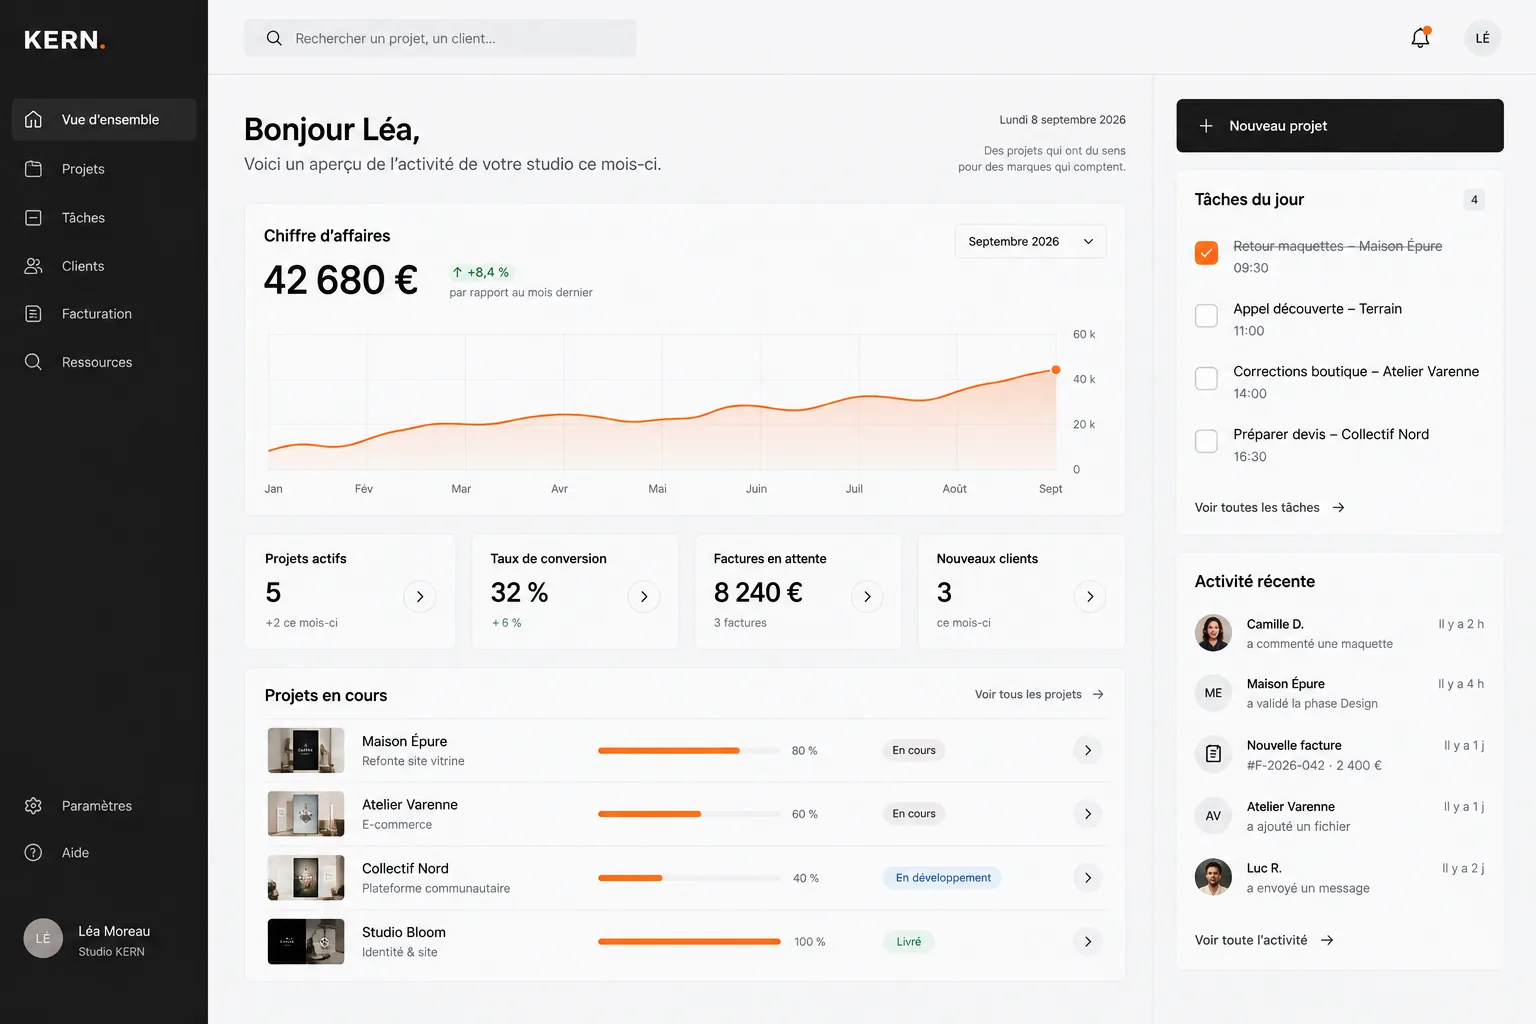Focus the project and client search field
The image size is (1536, 1024).
[x=440, y=38]
